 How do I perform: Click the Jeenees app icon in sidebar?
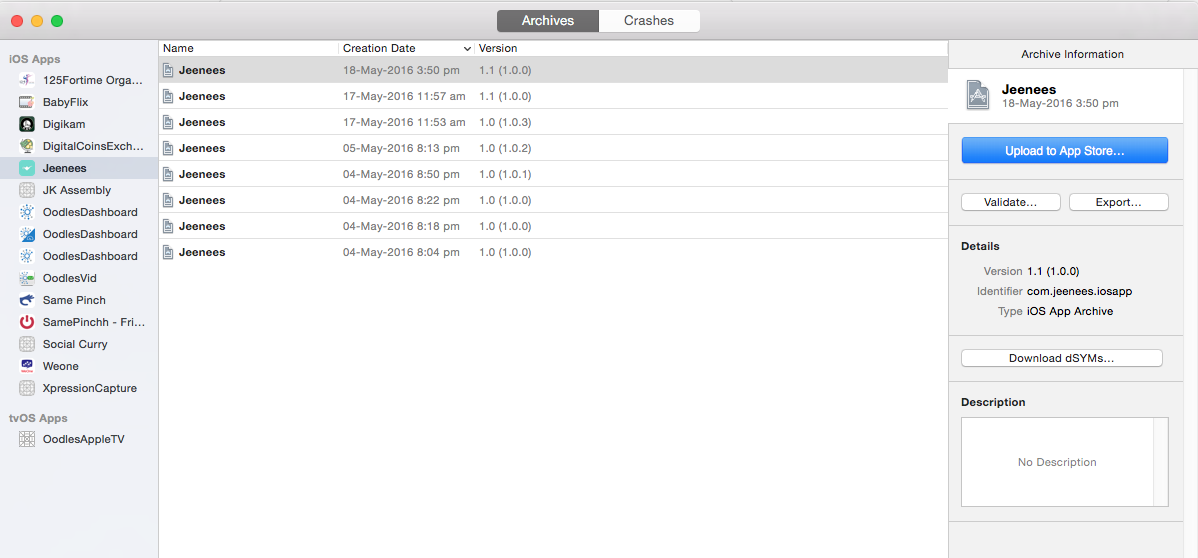pyautogui.click(x=27, y=168)
